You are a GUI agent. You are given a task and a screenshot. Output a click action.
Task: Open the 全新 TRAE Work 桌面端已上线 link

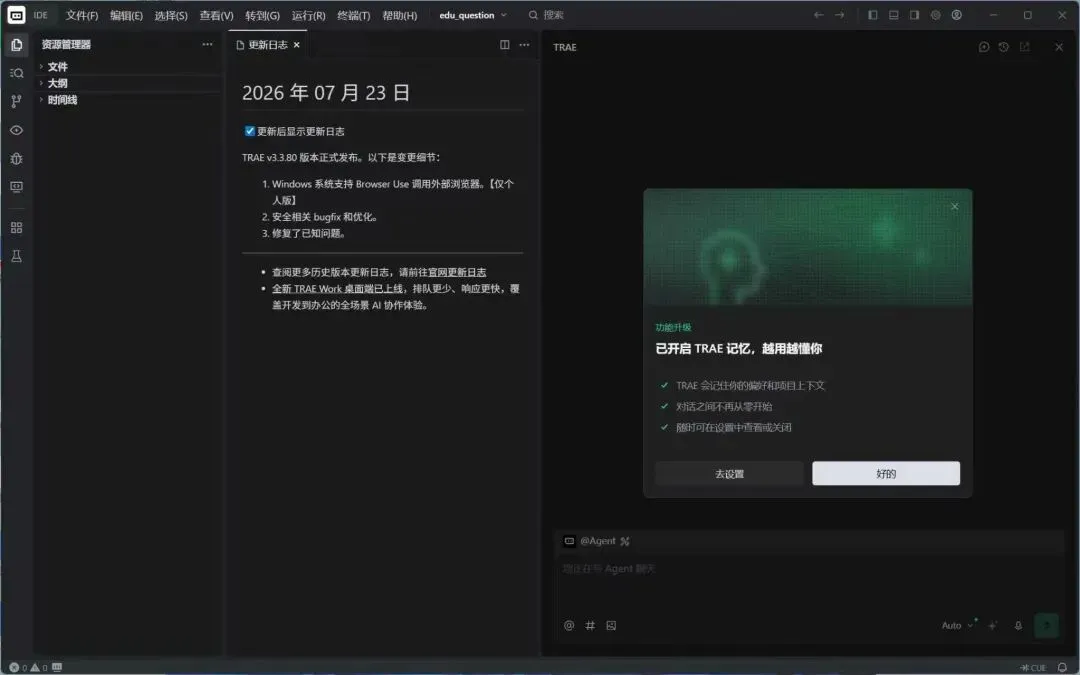tap(338, 289)
